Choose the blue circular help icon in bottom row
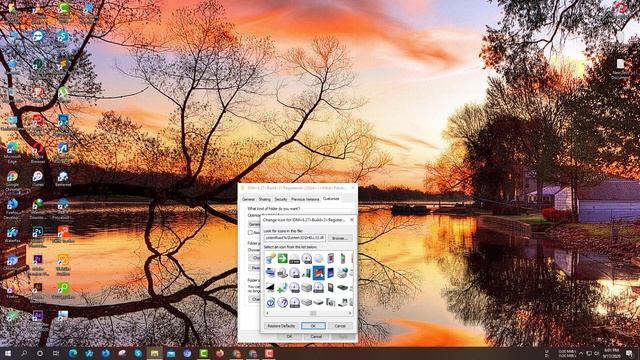 [271, 302]
